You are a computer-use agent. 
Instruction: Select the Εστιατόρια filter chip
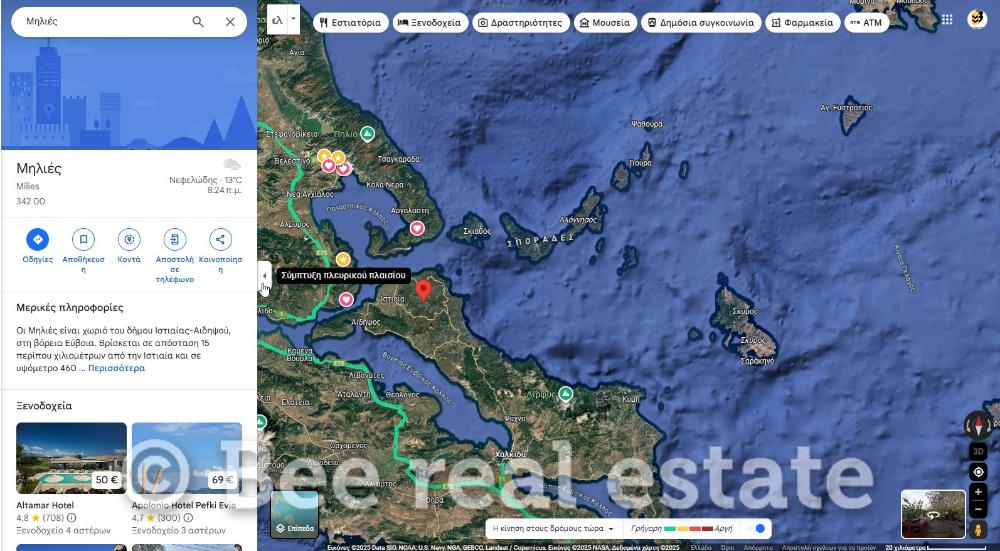(x=350, y=22)
